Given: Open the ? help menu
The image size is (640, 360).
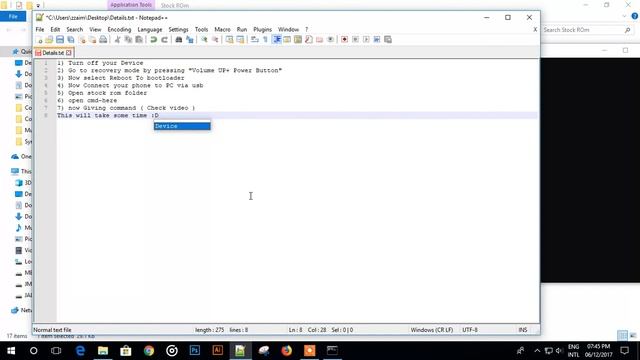Looking at the screenshot, I should coord(307,29).
